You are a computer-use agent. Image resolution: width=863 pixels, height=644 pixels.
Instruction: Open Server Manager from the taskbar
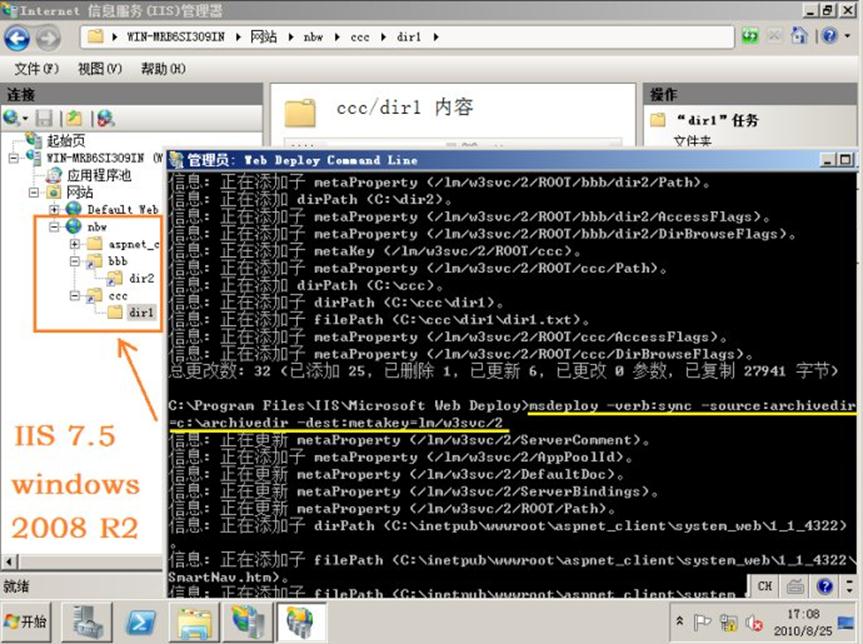[x=87, y=622]
